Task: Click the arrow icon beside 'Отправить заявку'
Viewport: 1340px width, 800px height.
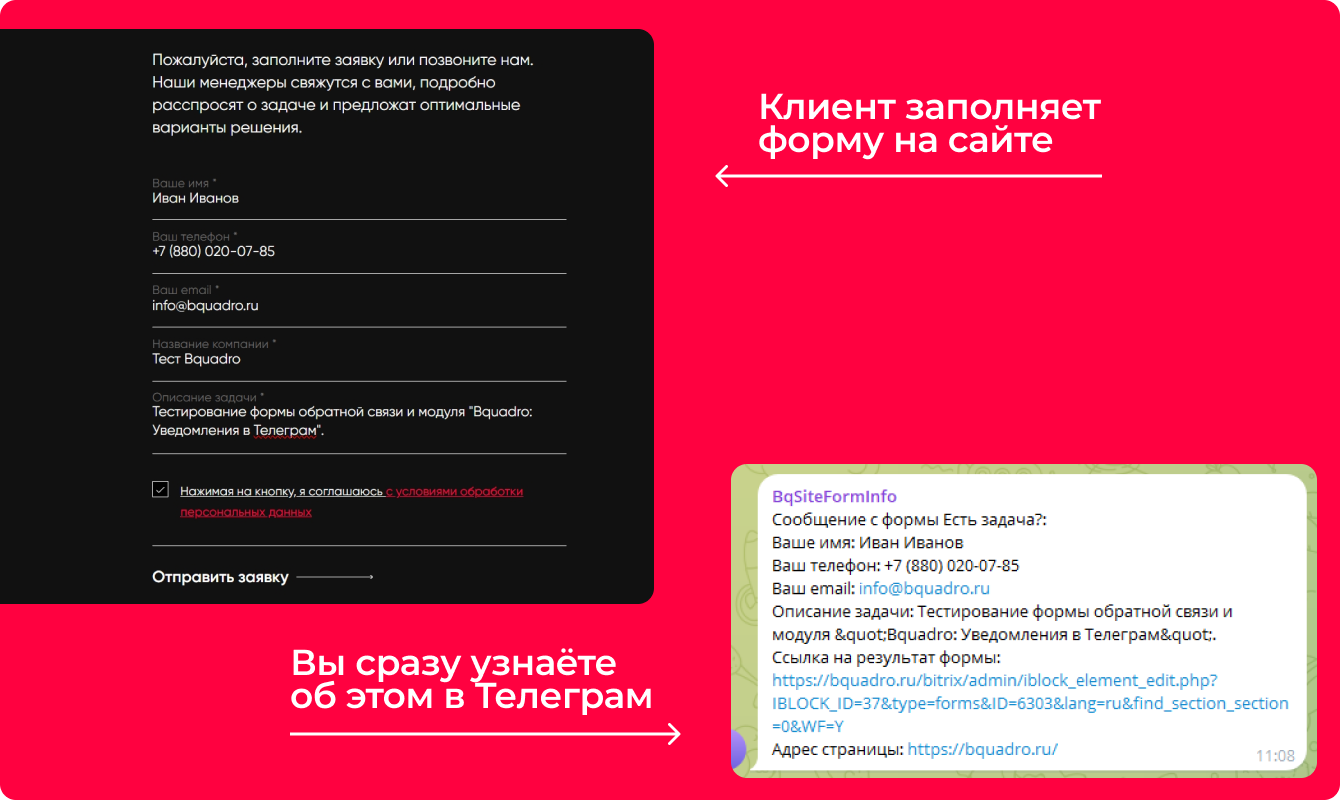Action: click(334, 577)
